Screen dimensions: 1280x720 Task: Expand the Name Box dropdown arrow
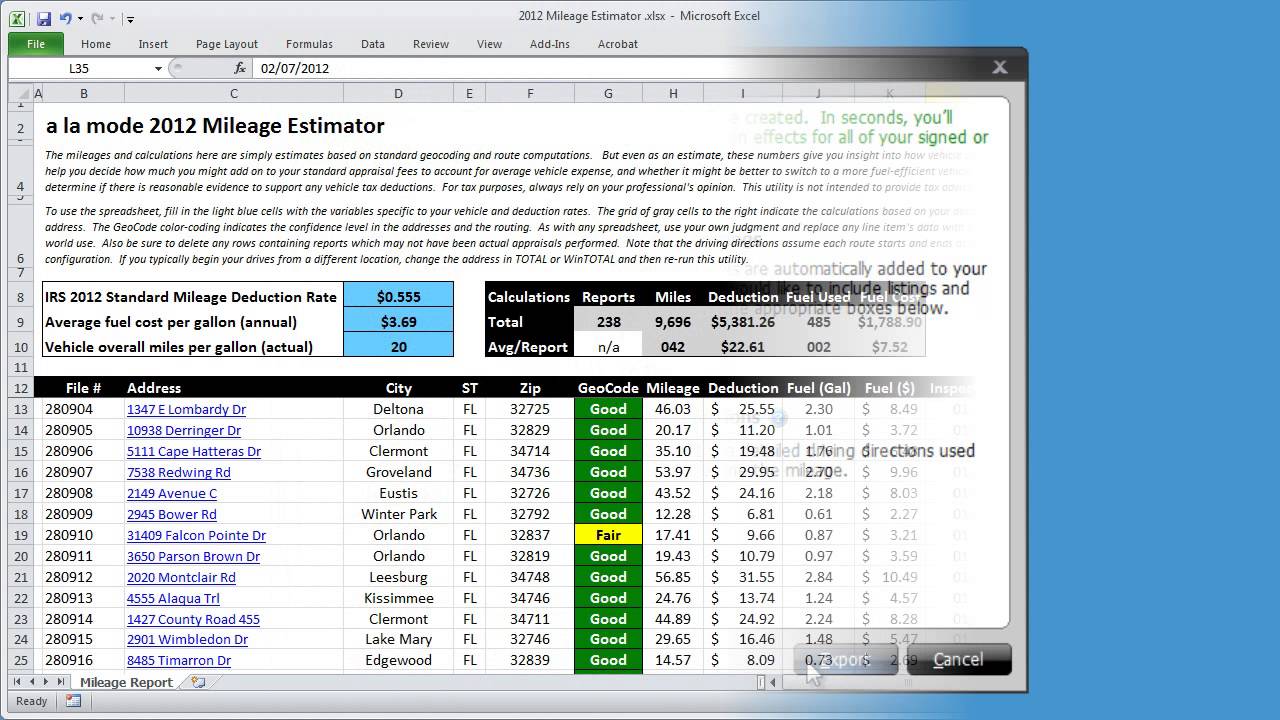click(x=158, y=69)
